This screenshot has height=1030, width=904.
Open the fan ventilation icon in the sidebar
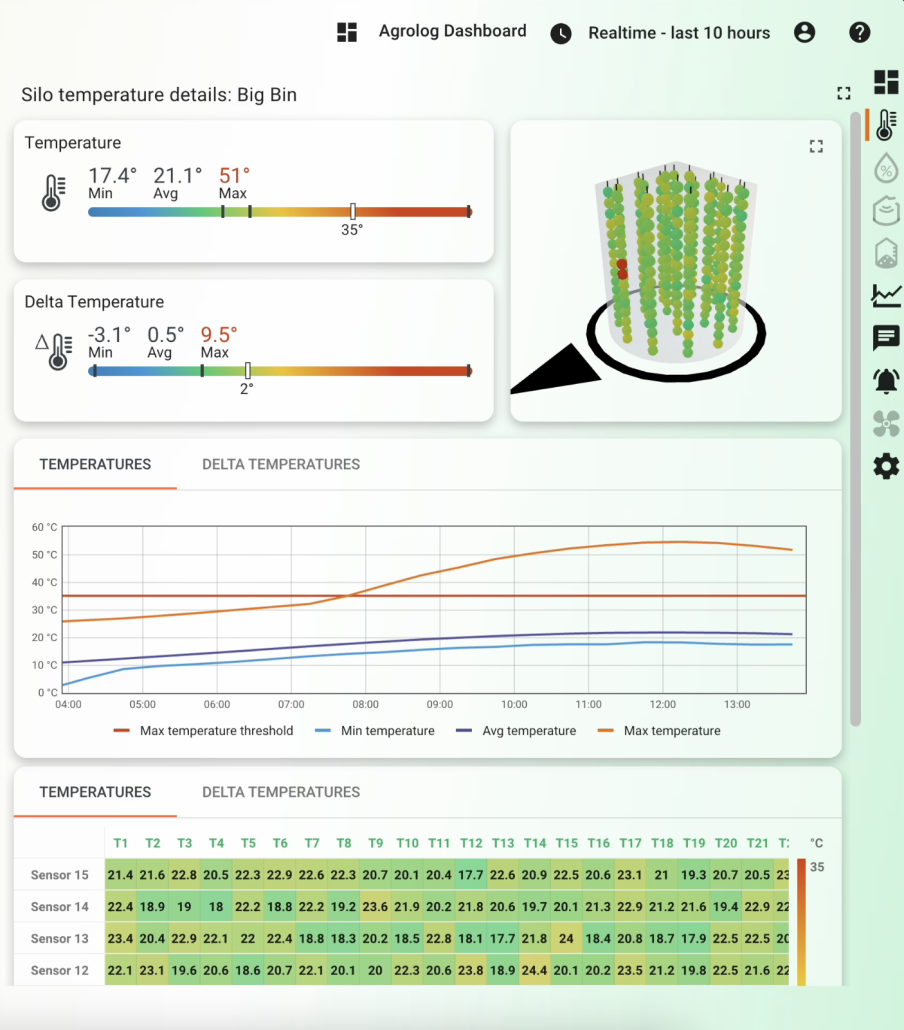(x=886, y=424)
